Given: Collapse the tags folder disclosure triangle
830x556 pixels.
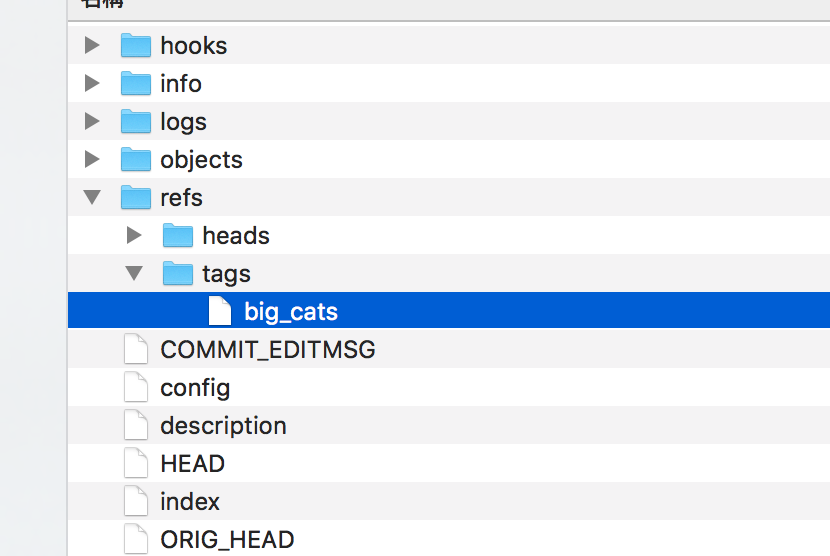Looking at the screenshot, I should 135,274.
